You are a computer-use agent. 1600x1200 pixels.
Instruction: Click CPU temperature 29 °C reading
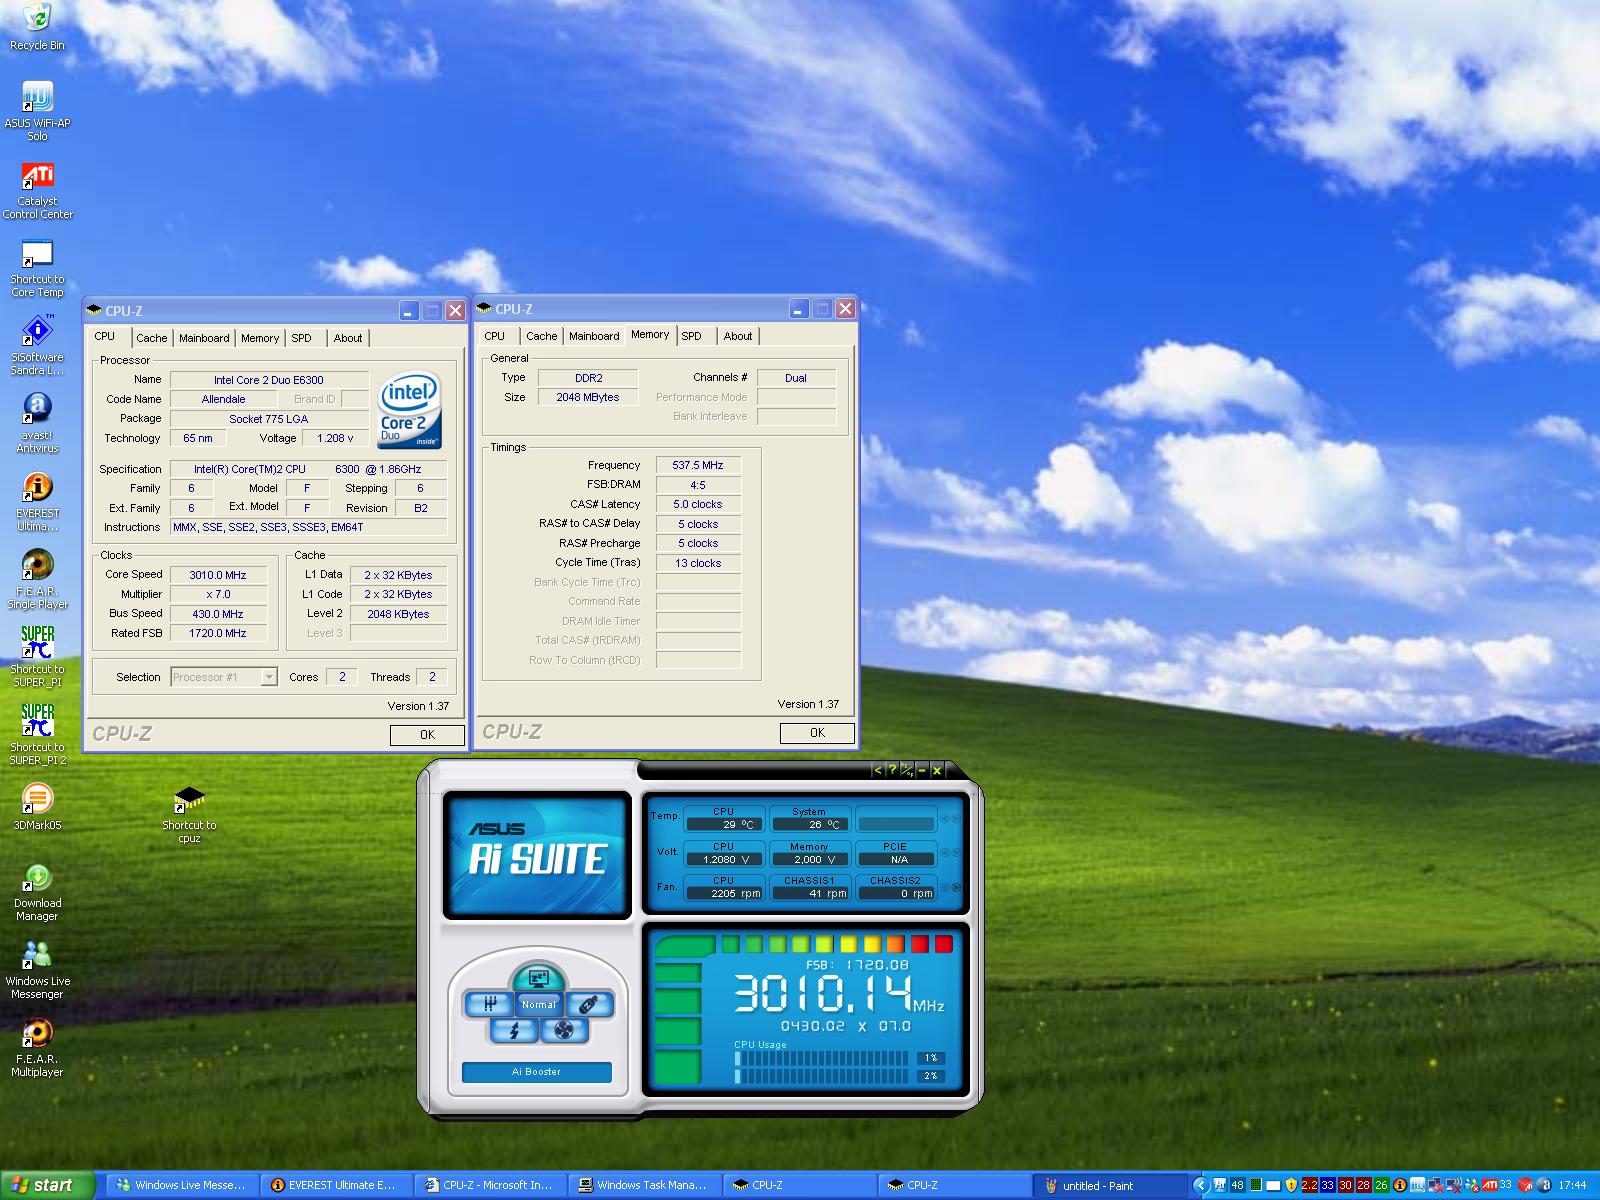(724, 824)
